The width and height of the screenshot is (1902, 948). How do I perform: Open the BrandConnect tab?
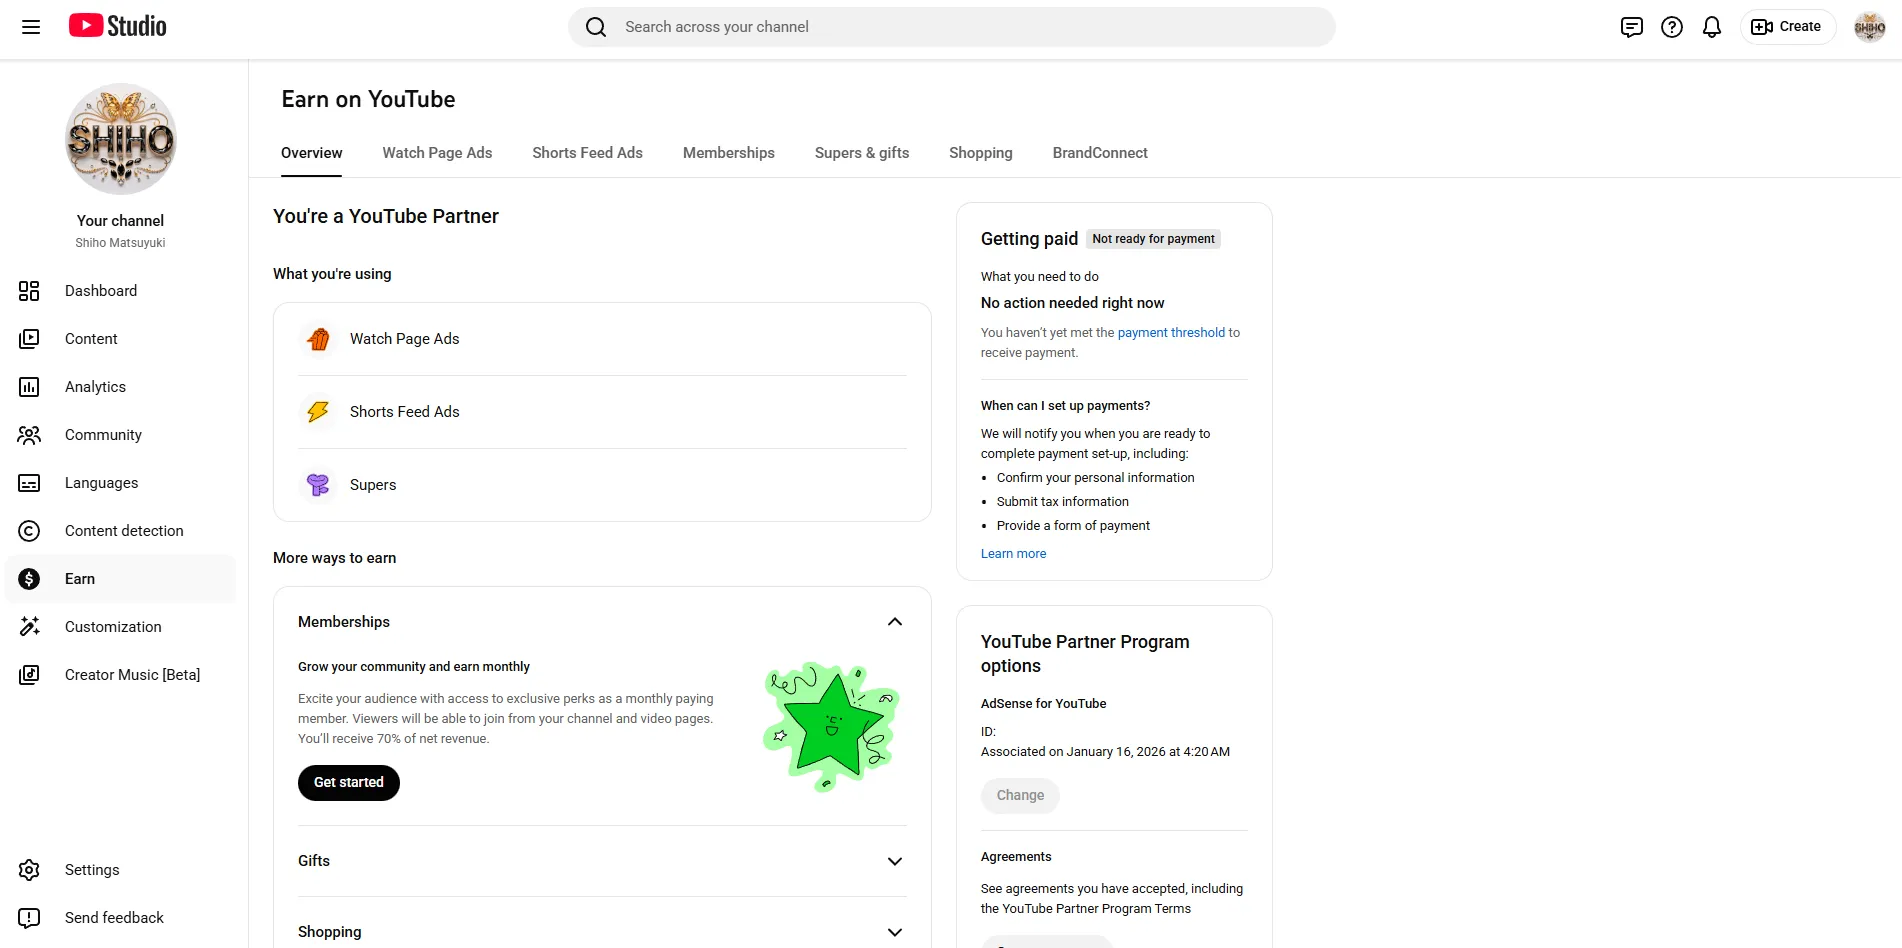click(x=1100, y=153)
